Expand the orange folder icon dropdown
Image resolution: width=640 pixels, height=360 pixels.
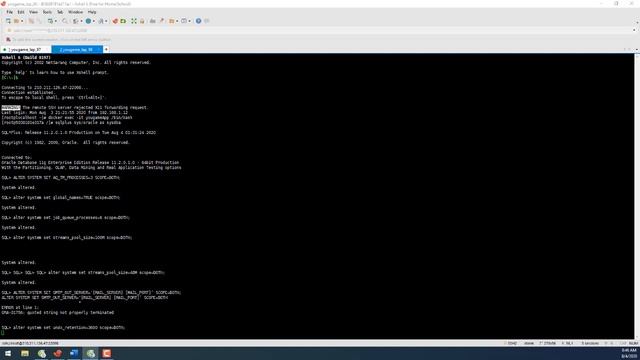pos(177,21)
